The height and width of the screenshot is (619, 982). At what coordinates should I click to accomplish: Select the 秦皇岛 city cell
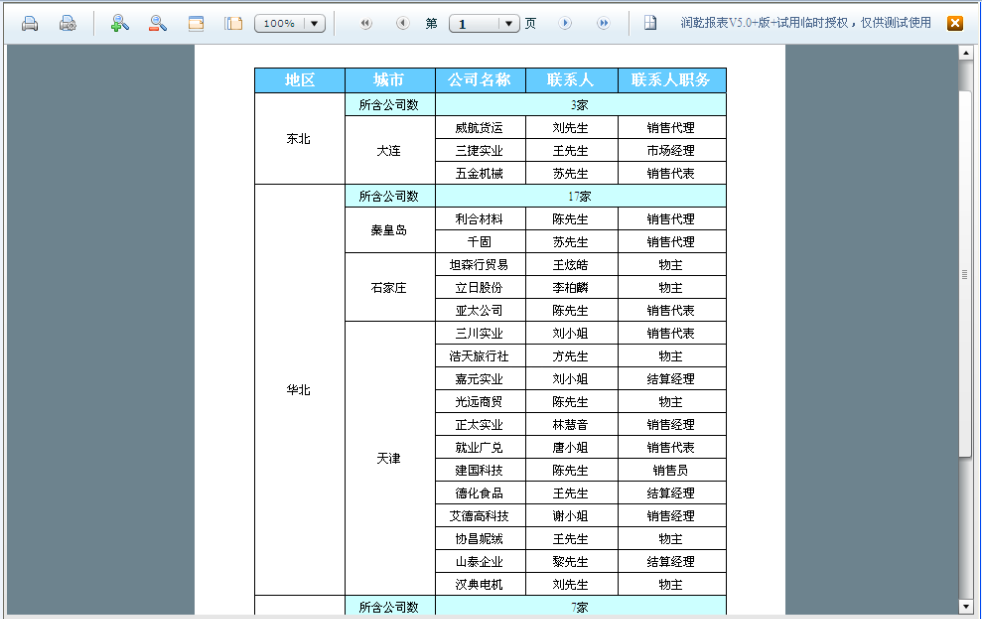pyautogui.click(x=390, y=230)
